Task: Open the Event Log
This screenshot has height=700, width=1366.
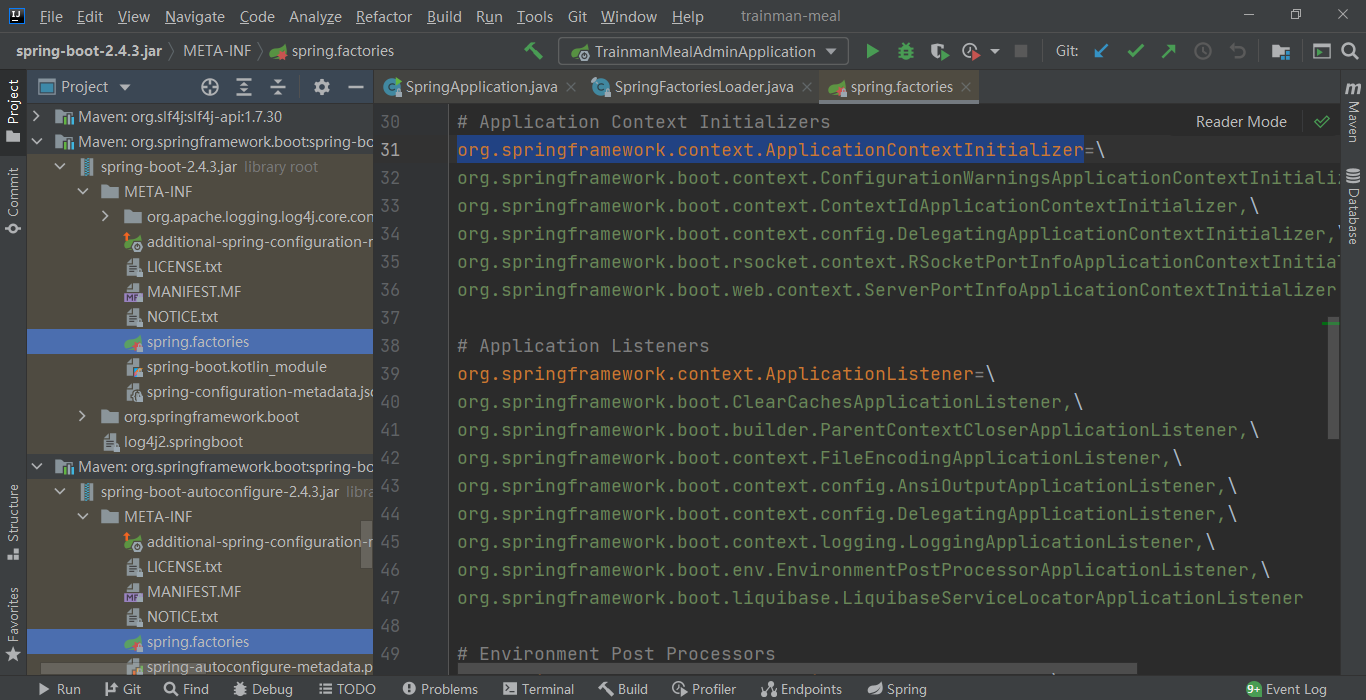Action: click(1285, 689)
